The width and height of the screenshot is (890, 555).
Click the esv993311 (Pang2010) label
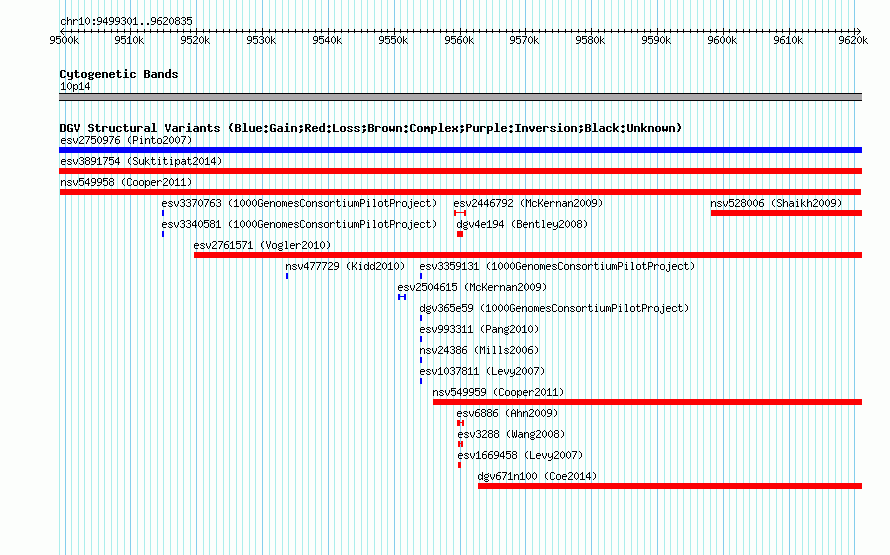(x=479, y=329)
